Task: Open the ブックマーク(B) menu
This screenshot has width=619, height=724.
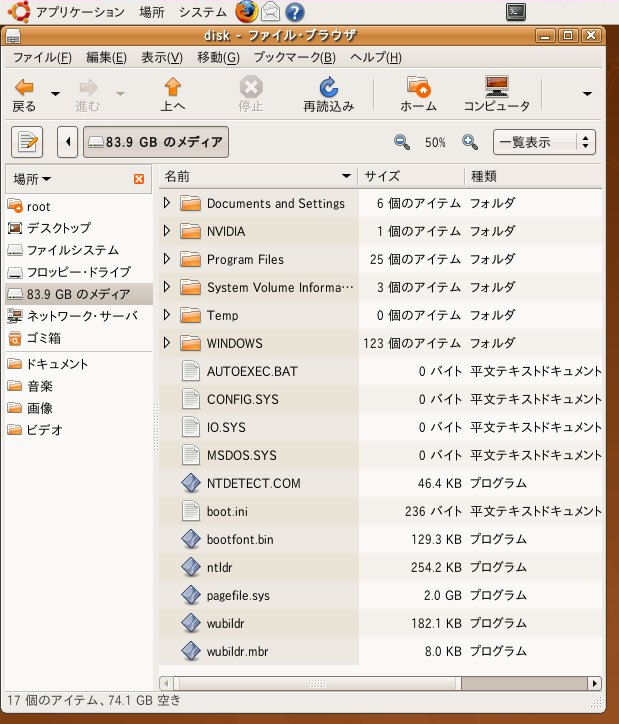Action: [x=294, y=57]
